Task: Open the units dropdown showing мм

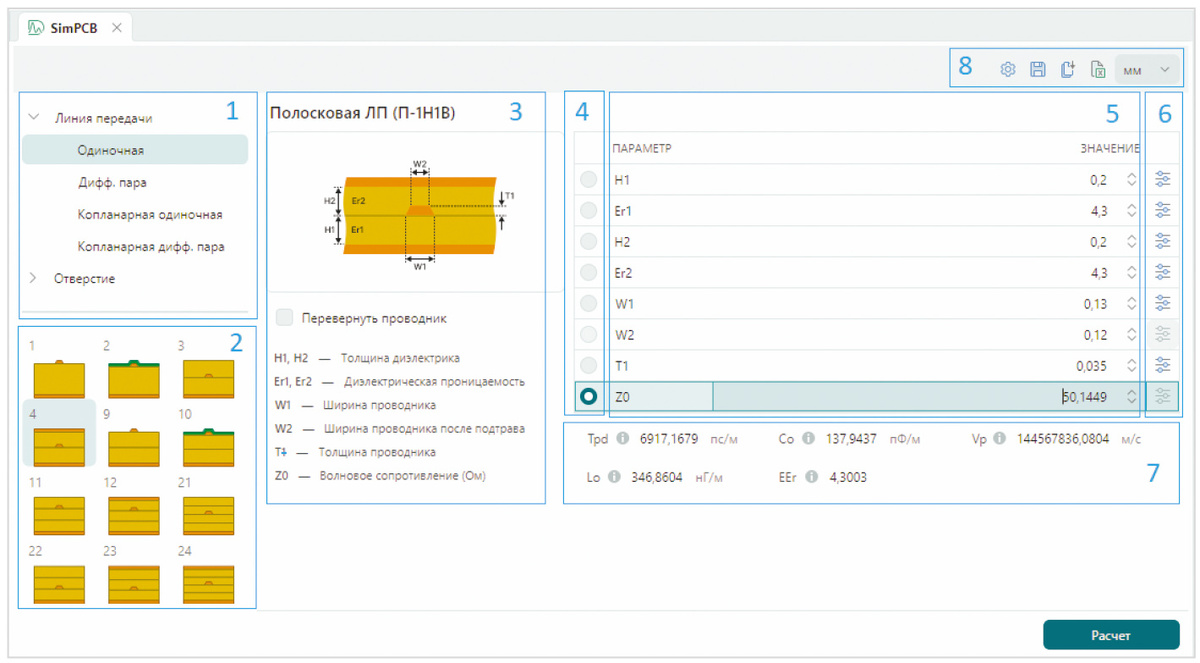Action: 1147,70
